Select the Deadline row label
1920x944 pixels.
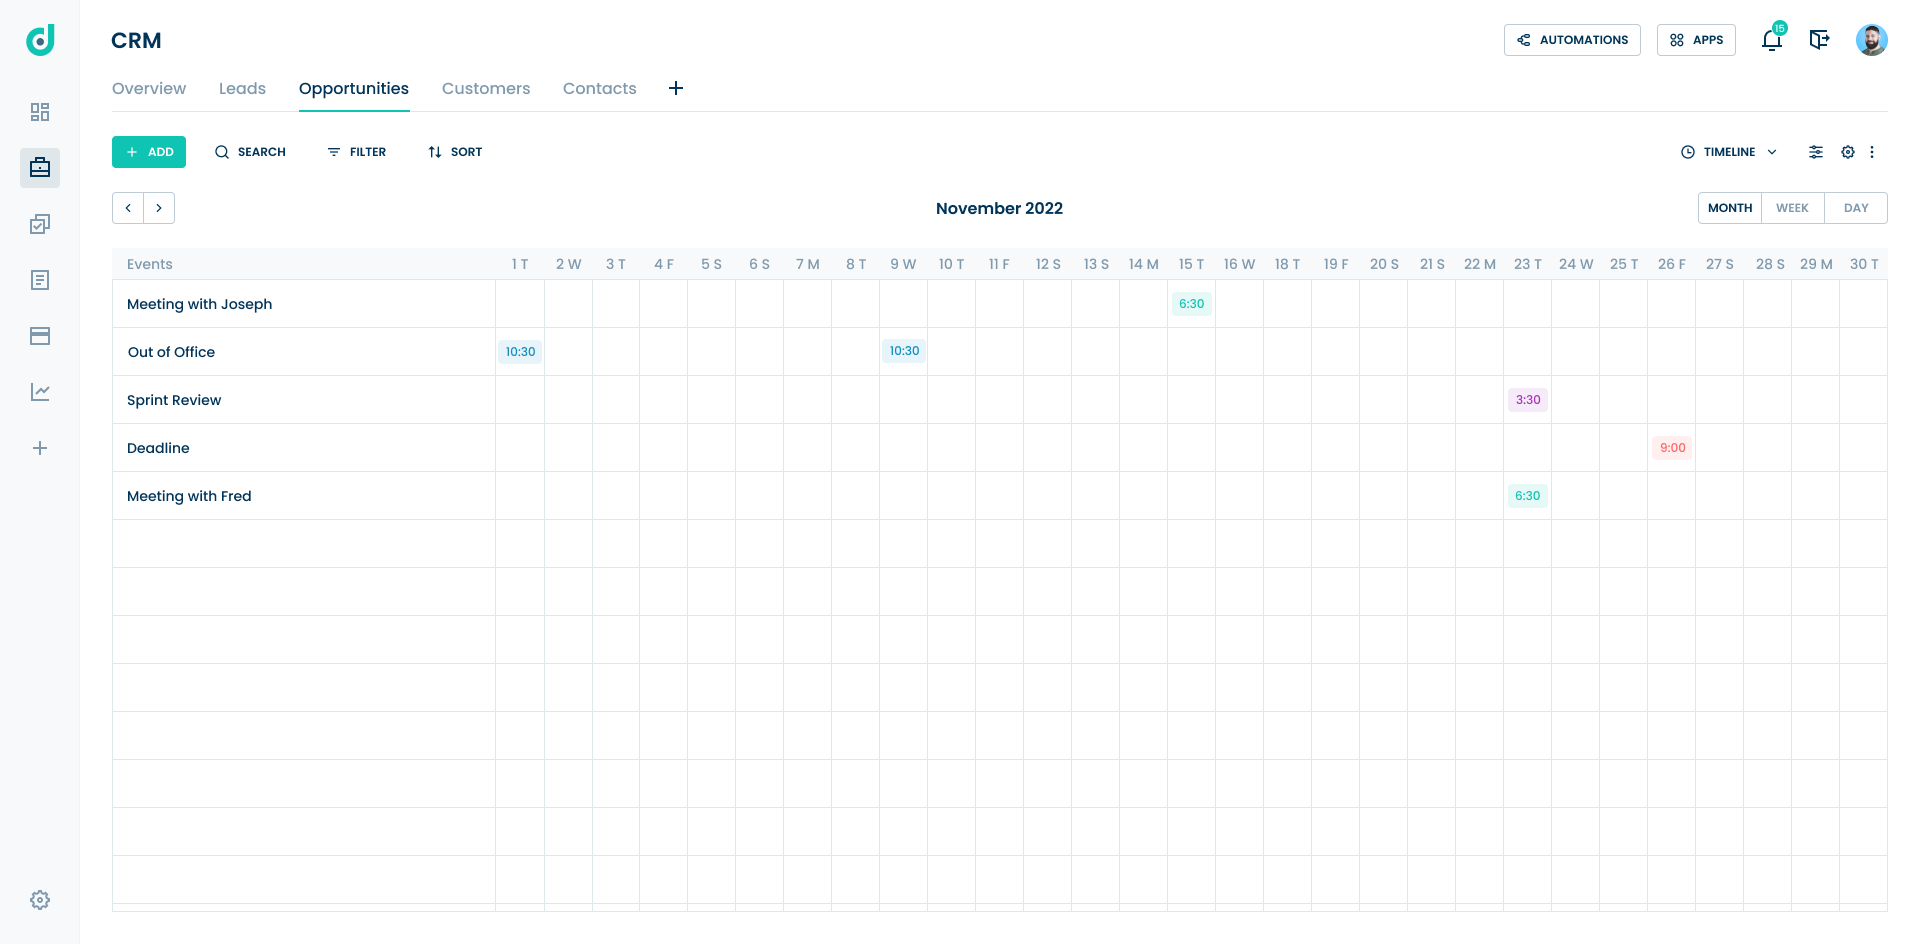coord(158,448)
